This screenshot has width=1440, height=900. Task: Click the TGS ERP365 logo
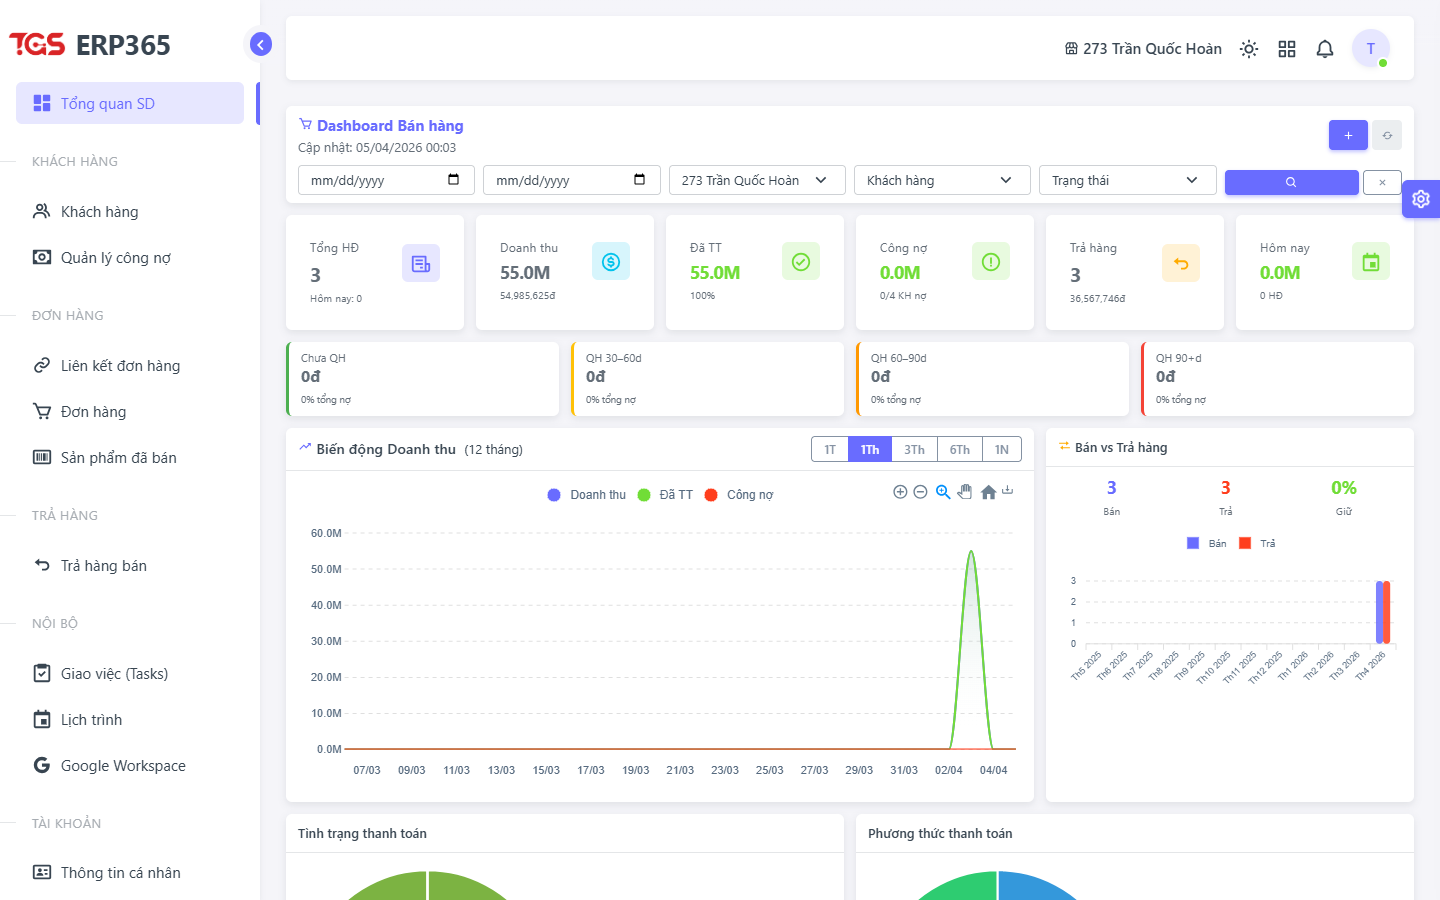(x=90, y=44)
